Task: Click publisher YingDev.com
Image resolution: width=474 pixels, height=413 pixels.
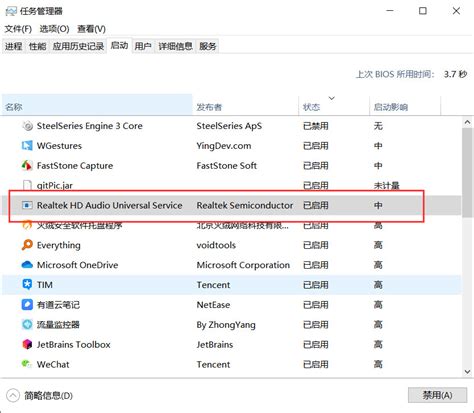Action: click(224, 146)
